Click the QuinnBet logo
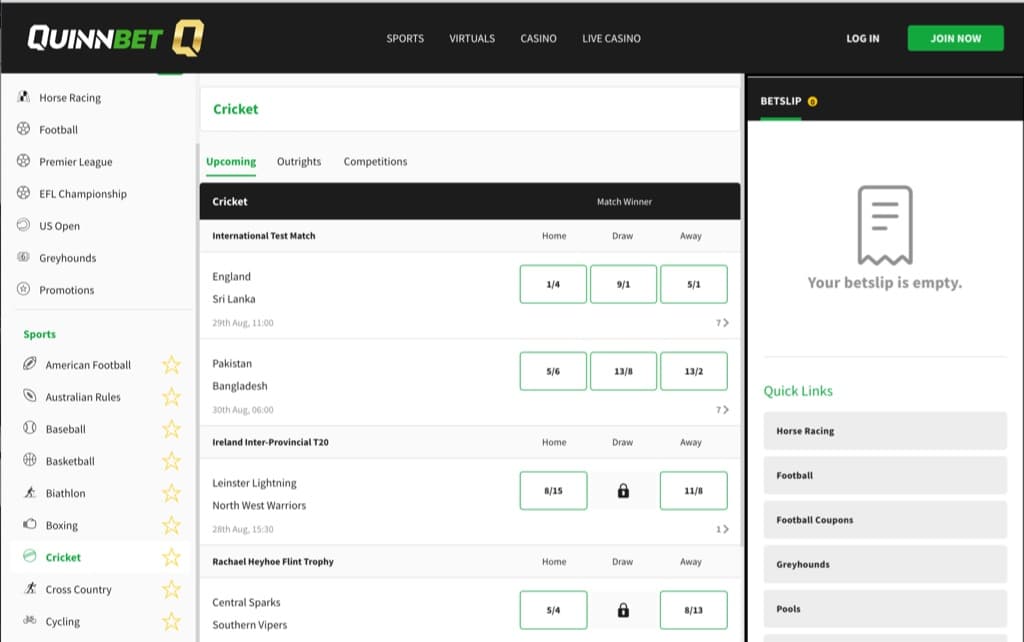The image size is (1024, 642). (116, 38)
